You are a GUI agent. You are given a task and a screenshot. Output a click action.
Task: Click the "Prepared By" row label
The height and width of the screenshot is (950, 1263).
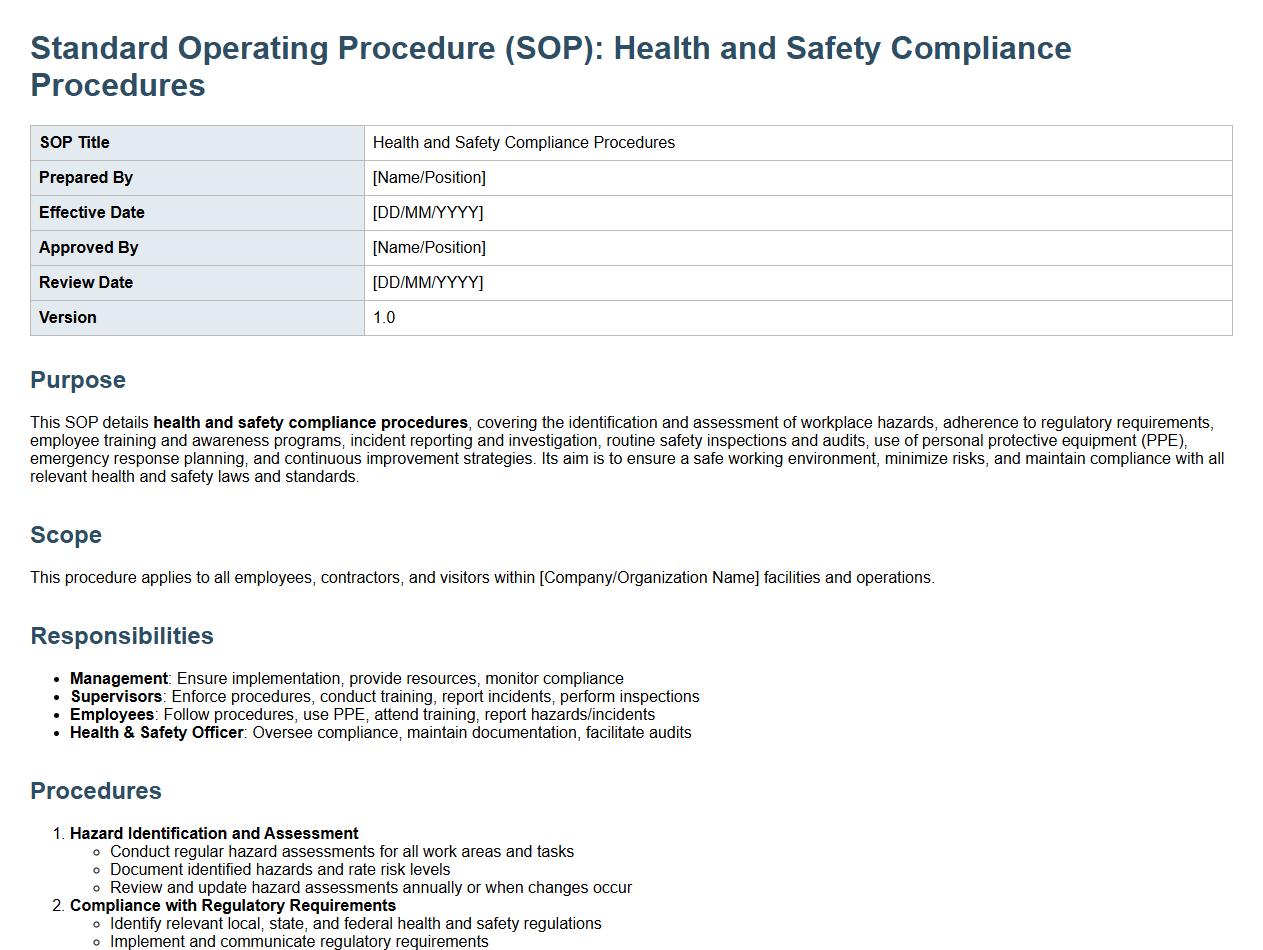(x=86, y=178)
